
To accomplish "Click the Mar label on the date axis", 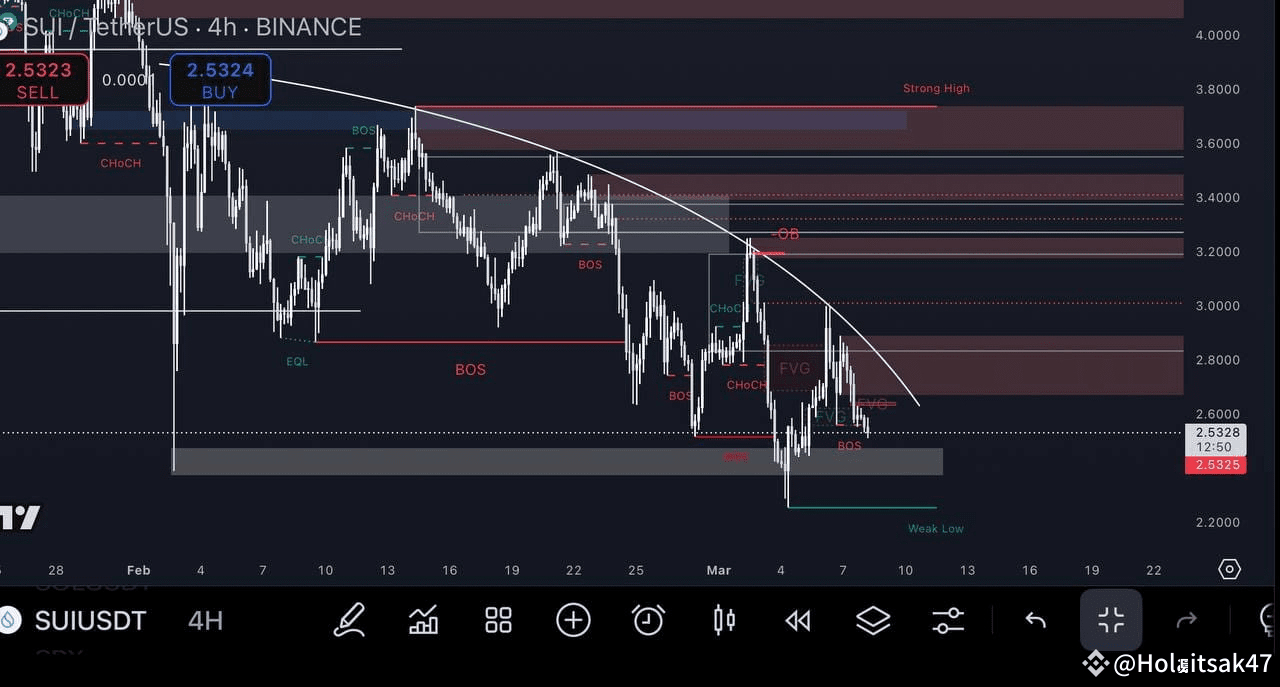I will 718,570.
